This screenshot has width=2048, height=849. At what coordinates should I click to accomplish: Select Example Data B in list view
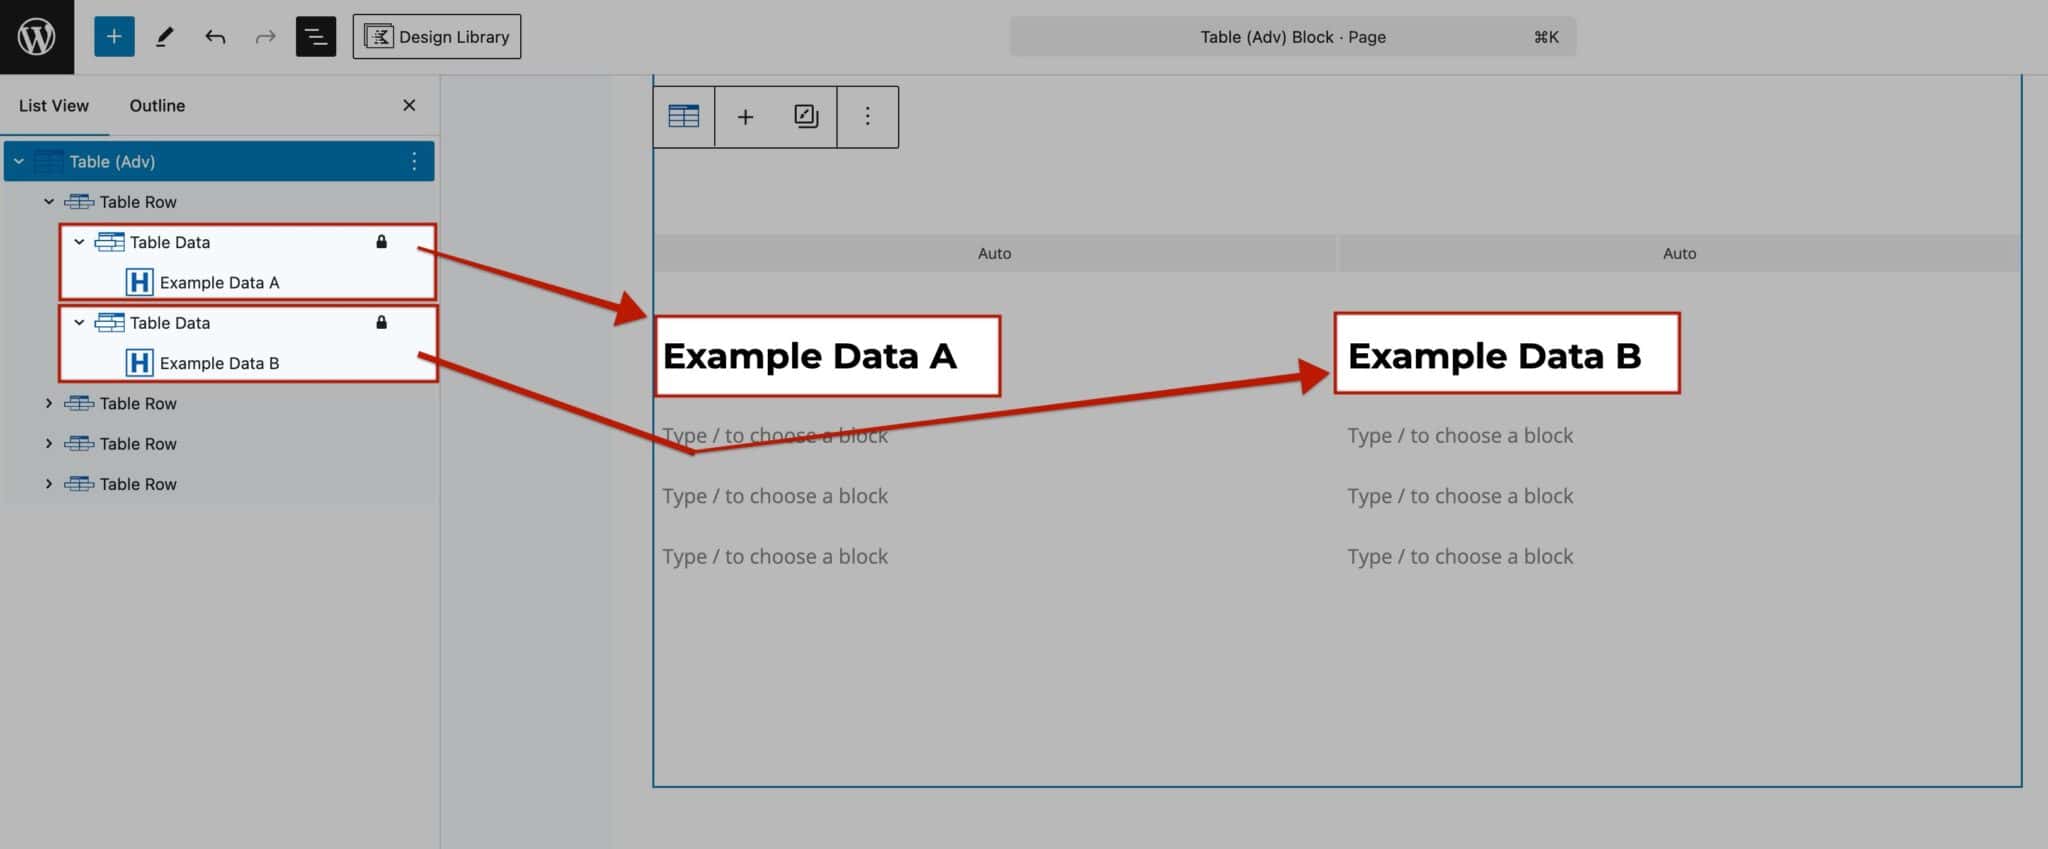tap(219, 363)
